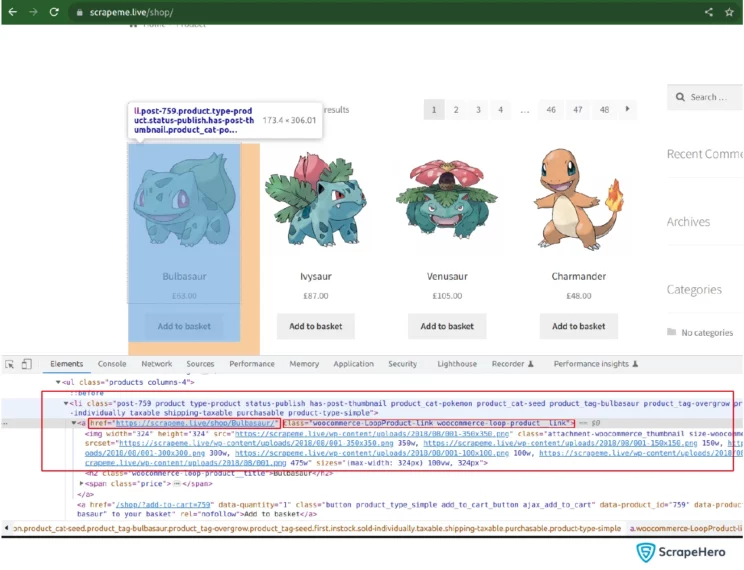The height and width of the screenshot is (570, 744).
Task: Open the Lighthouse tab
Action: pos(457,364)
